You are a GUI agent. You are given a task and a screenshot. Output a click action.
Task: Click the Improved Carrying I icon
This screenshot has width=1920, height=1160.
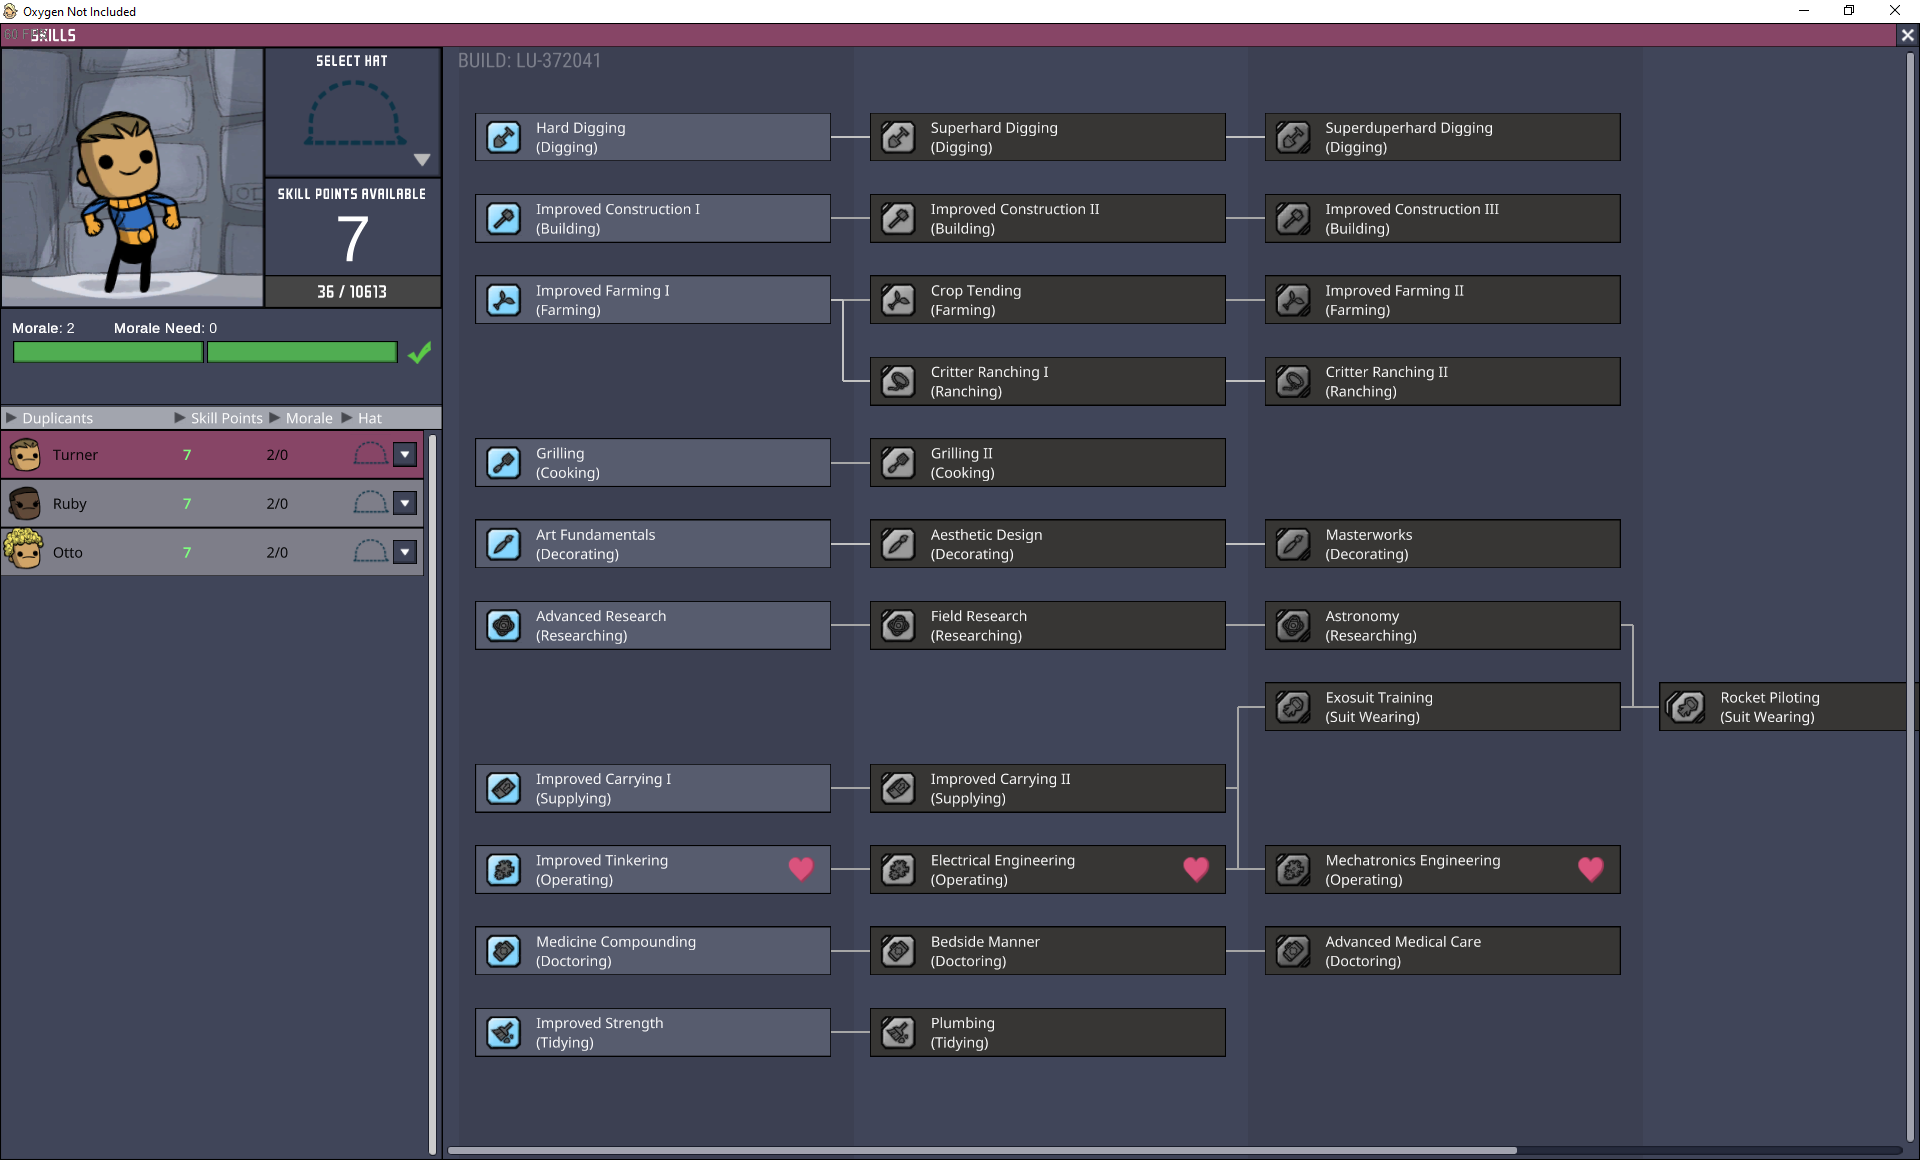504,789
